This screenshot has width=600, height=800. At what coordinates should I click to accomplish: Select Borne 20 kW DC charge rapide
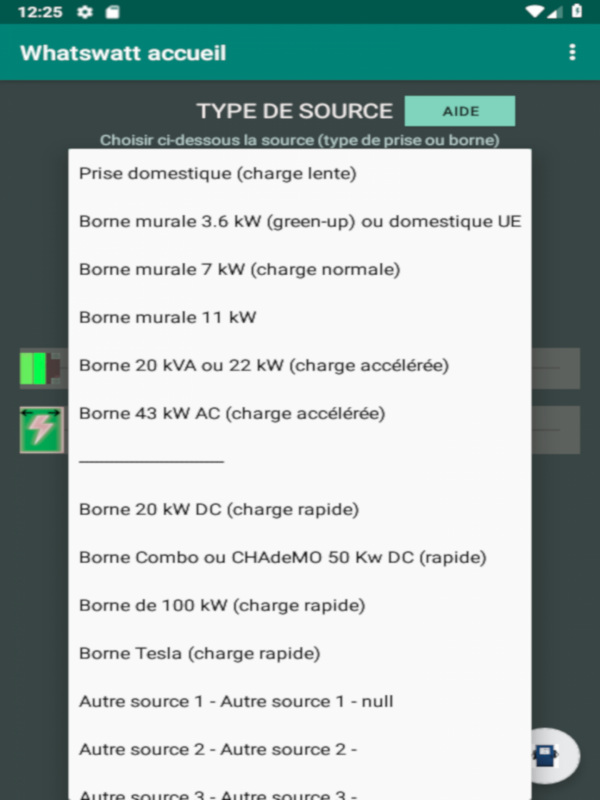(x=300, y=509)
